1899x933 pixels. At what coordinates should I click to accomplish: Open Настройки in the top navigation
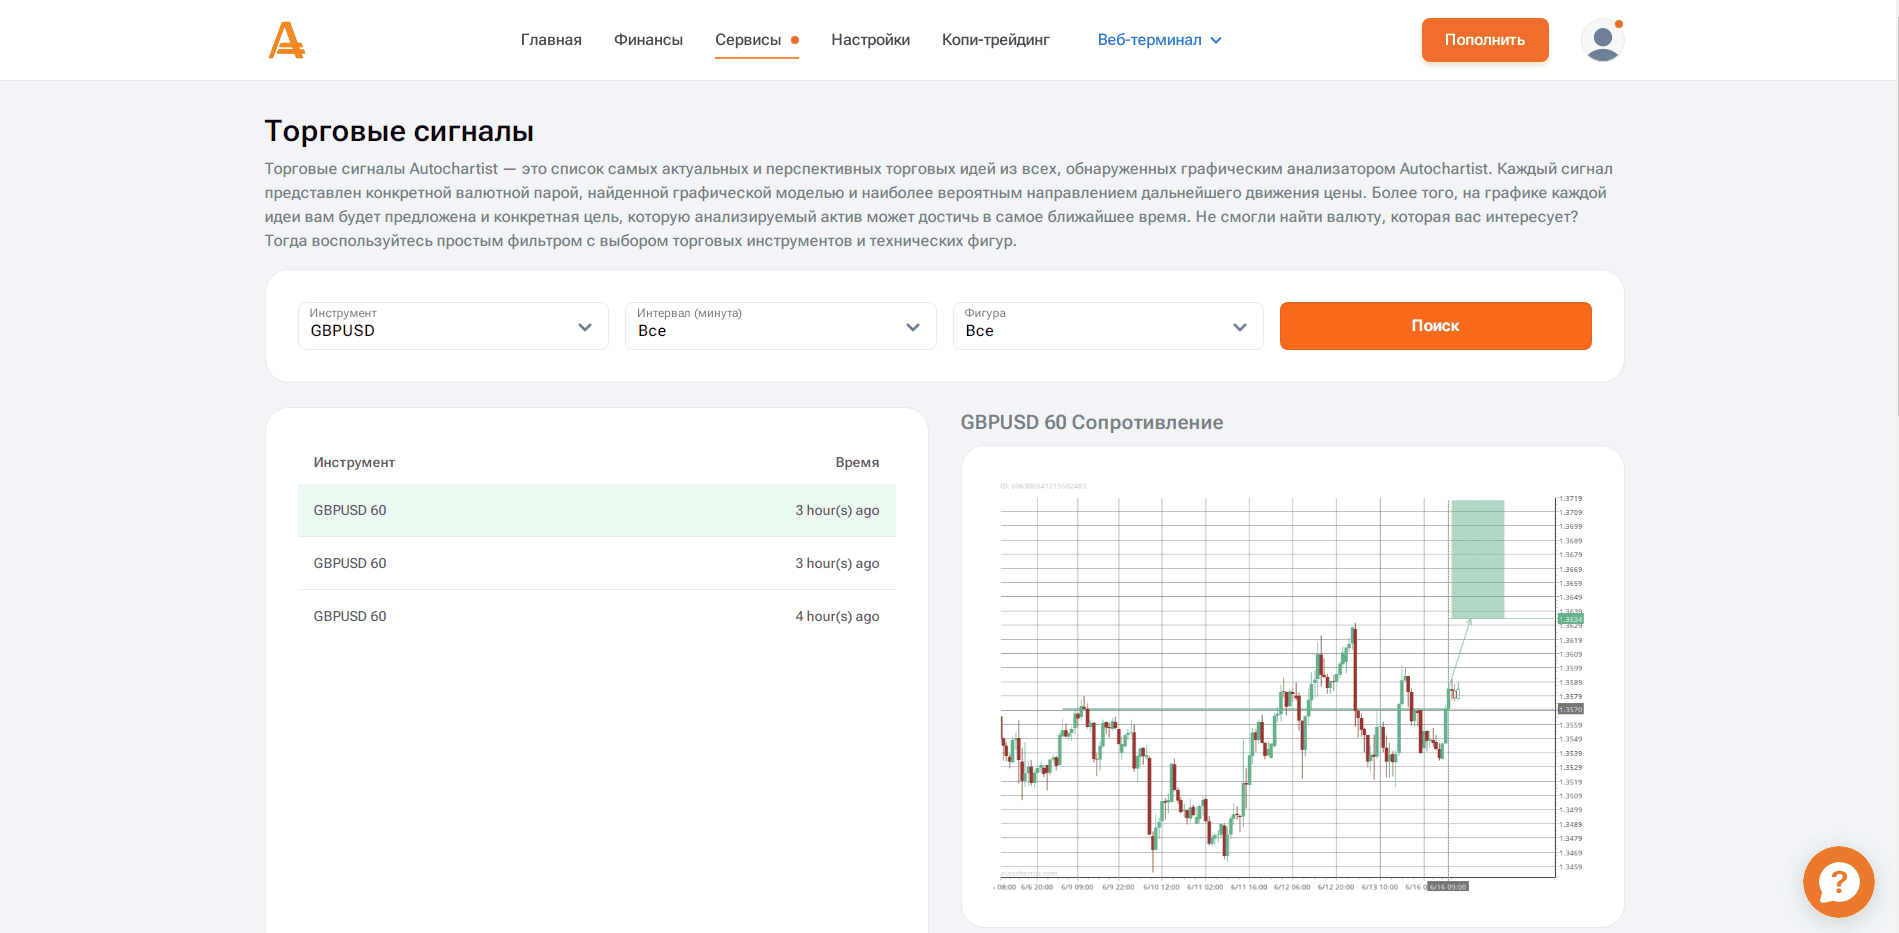[x=870, y=40]
